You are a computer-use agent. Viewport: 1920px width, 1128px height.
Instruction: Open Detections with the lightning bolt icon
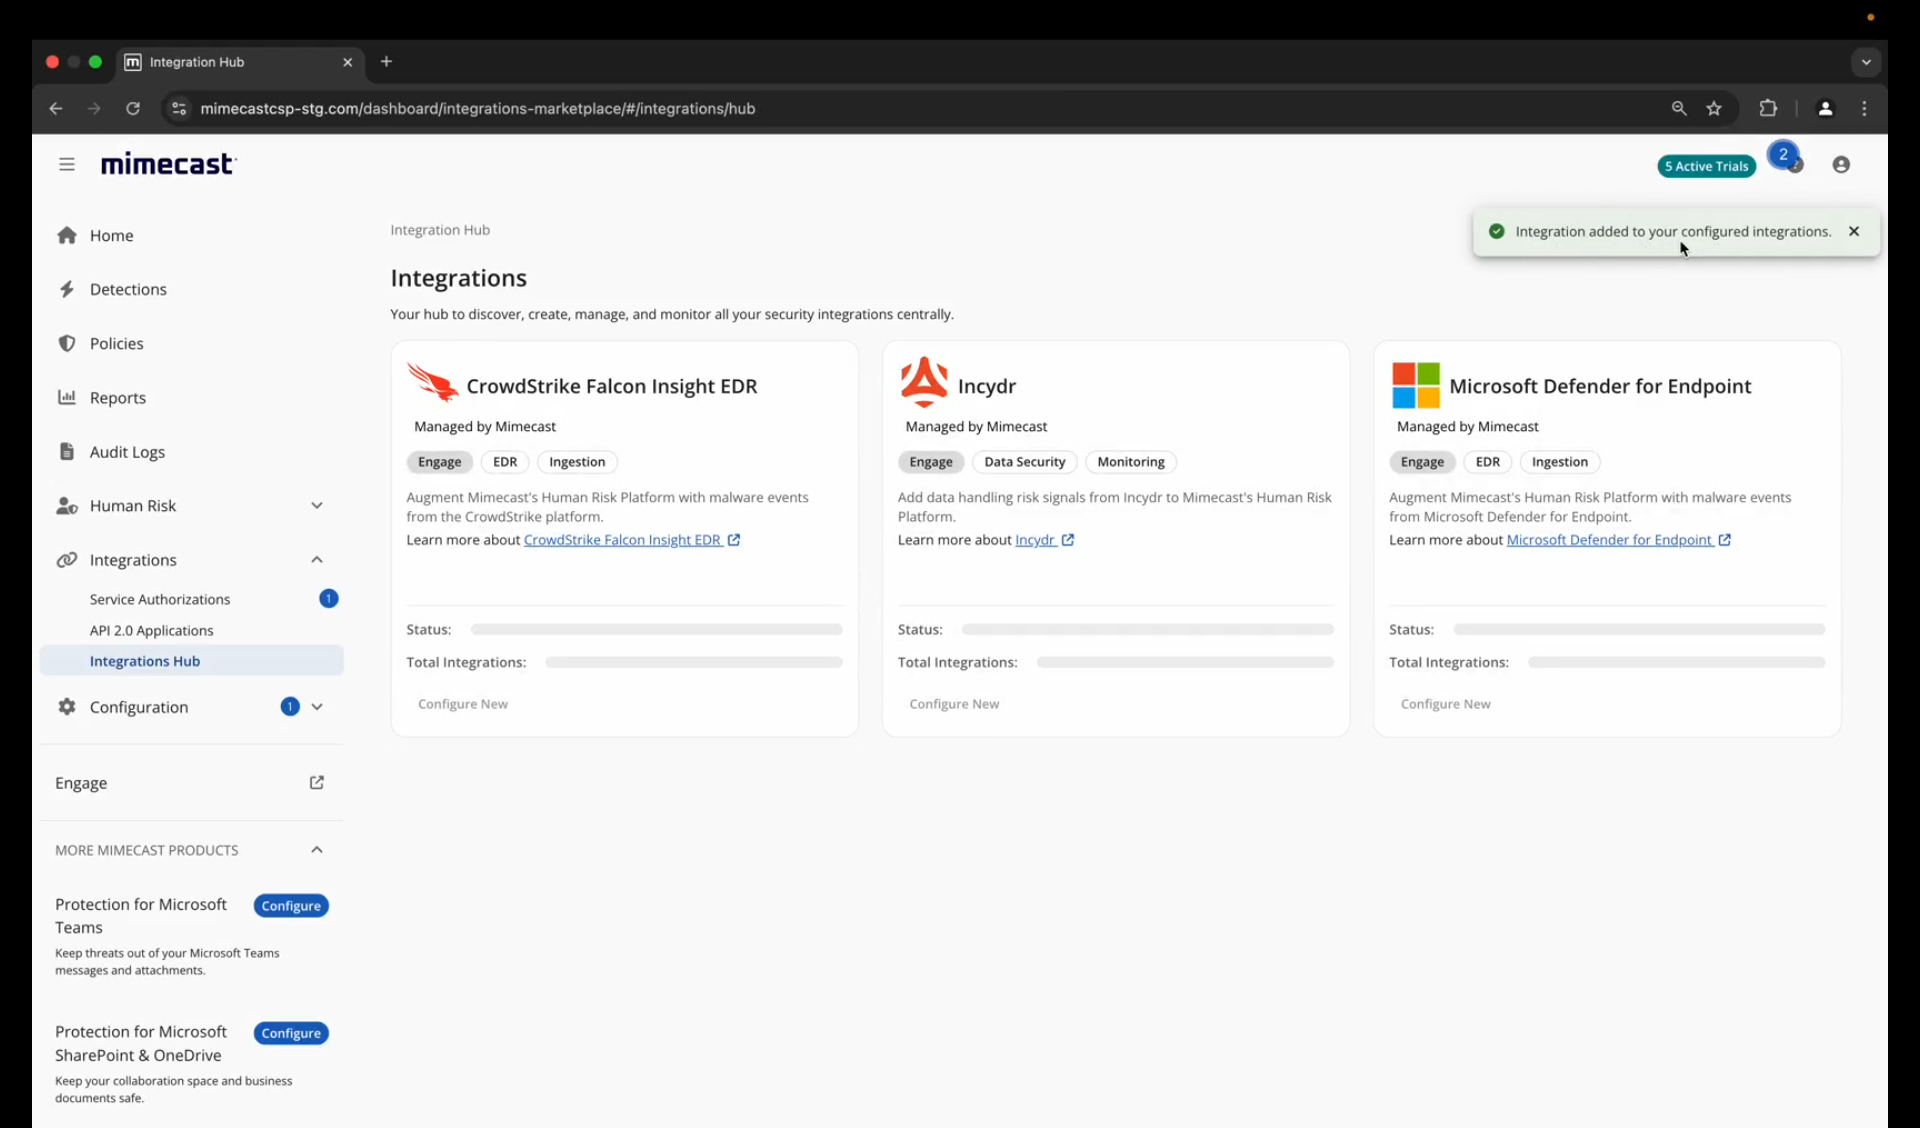tap(128, 289)
